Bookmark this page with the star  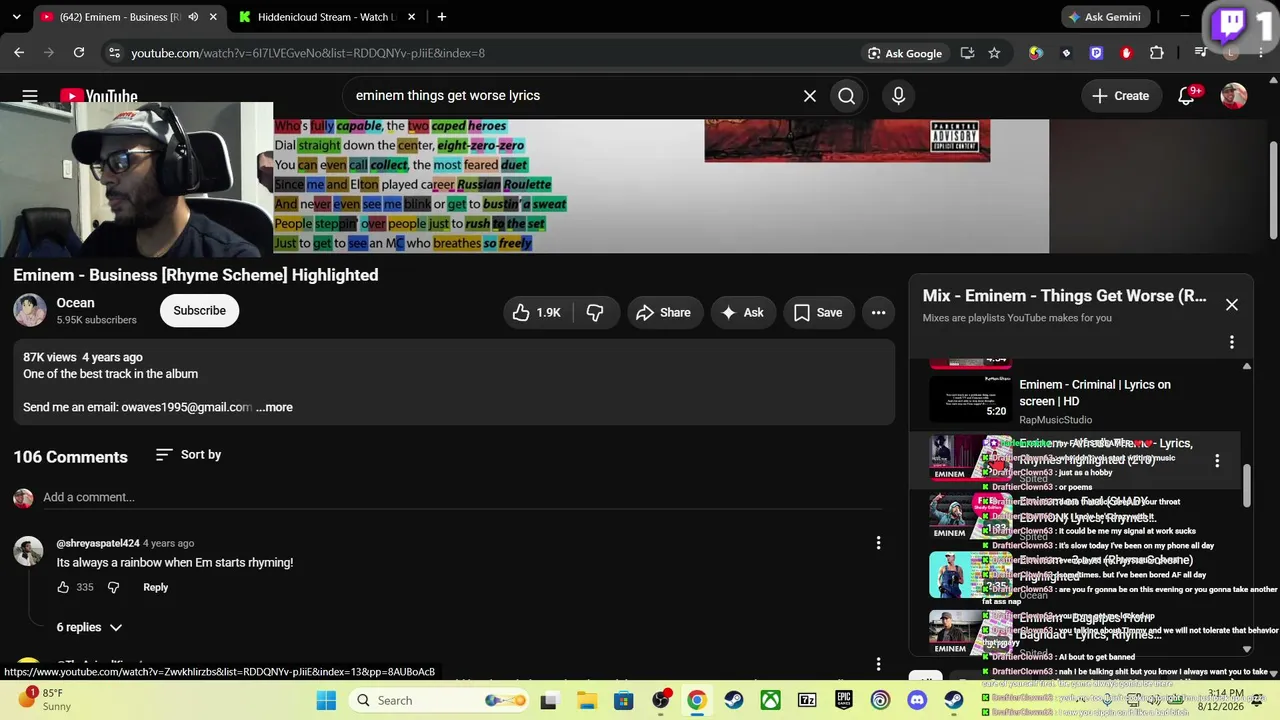[994, 53]
